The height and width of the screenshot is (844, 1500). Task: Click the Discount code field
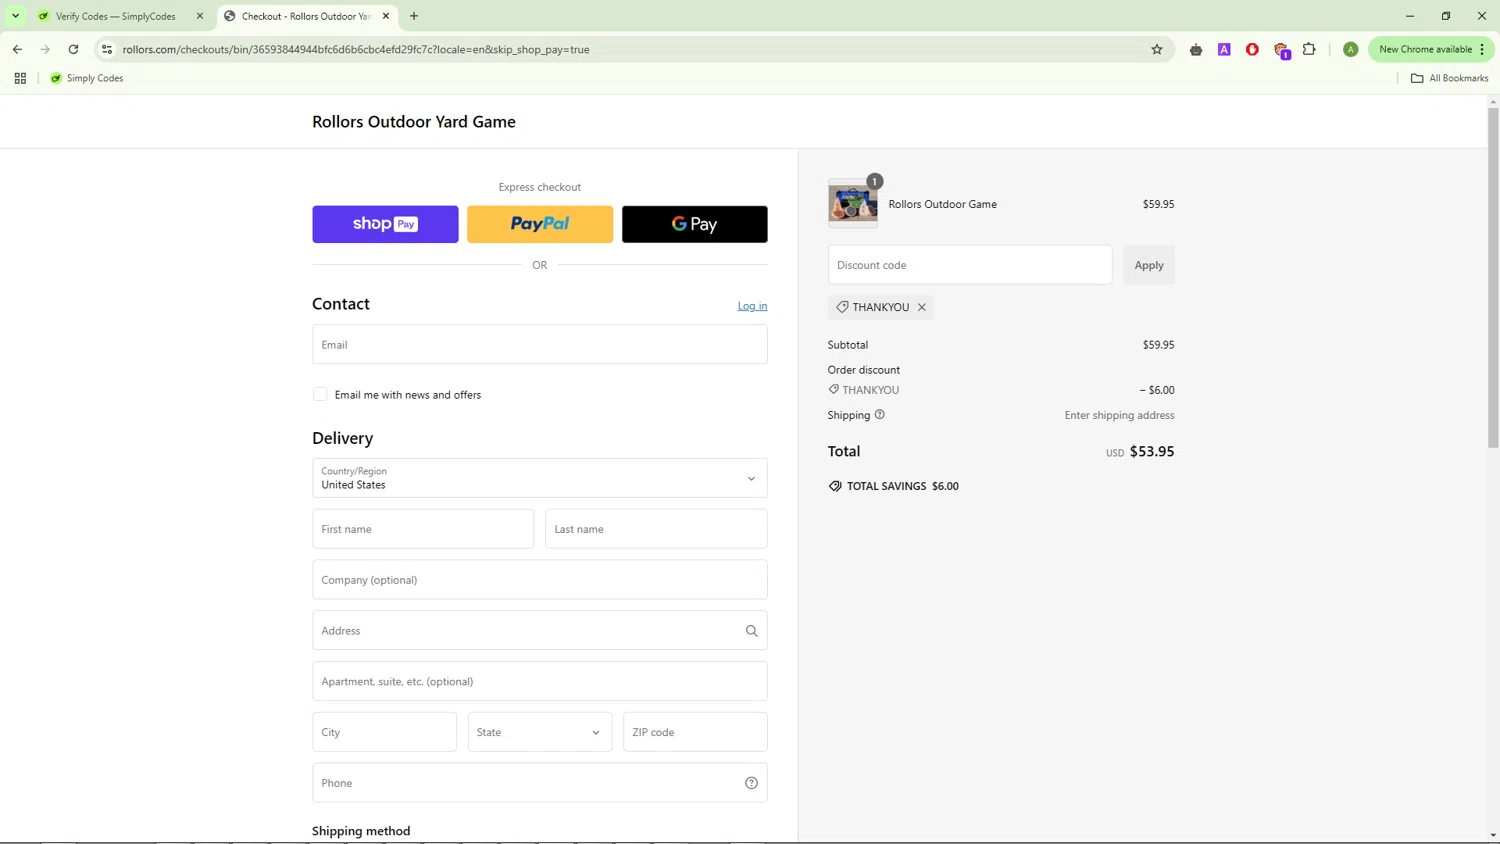tap(970, 265)
